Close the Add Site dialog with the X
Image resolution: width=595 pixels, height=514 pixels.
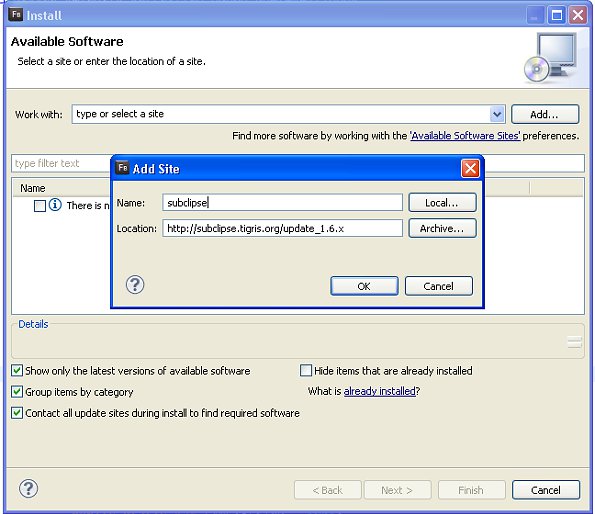point(470,168)
